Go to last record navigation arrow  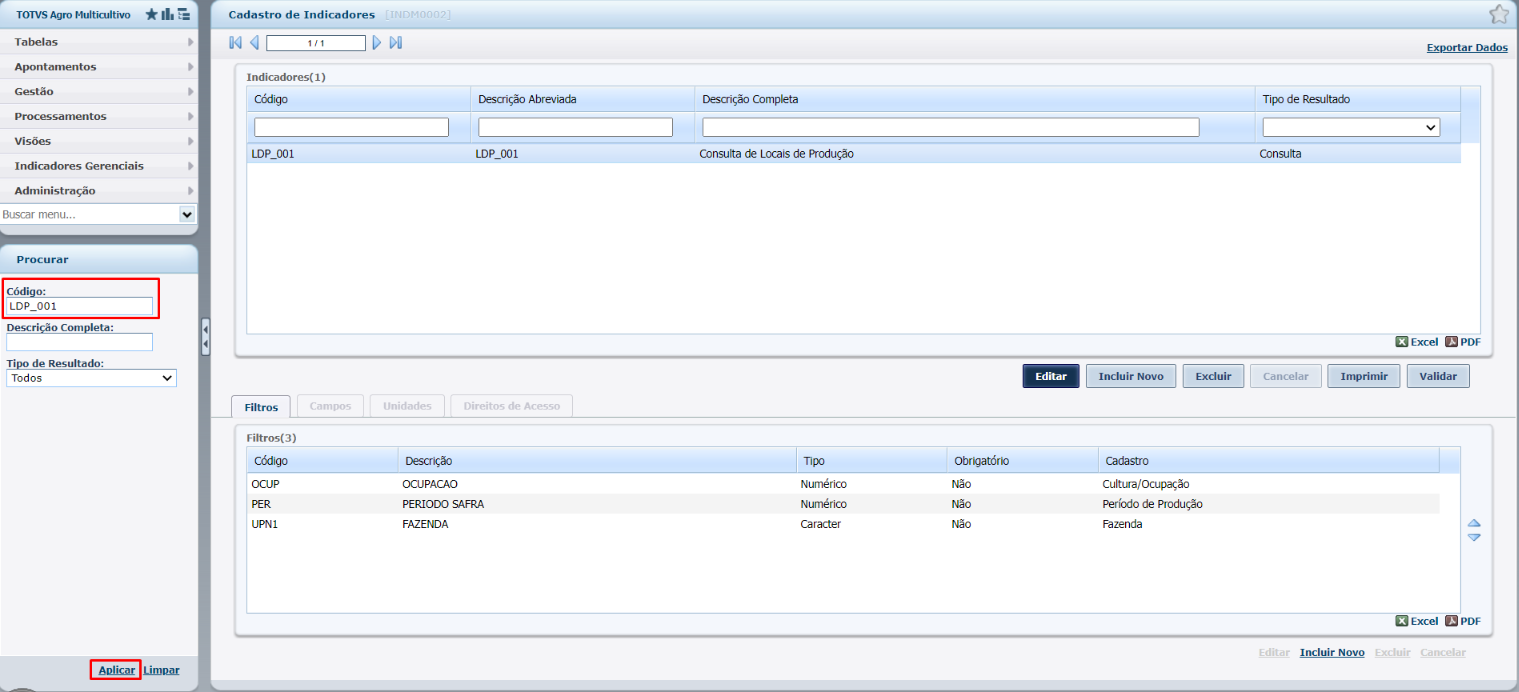(396, 43)
